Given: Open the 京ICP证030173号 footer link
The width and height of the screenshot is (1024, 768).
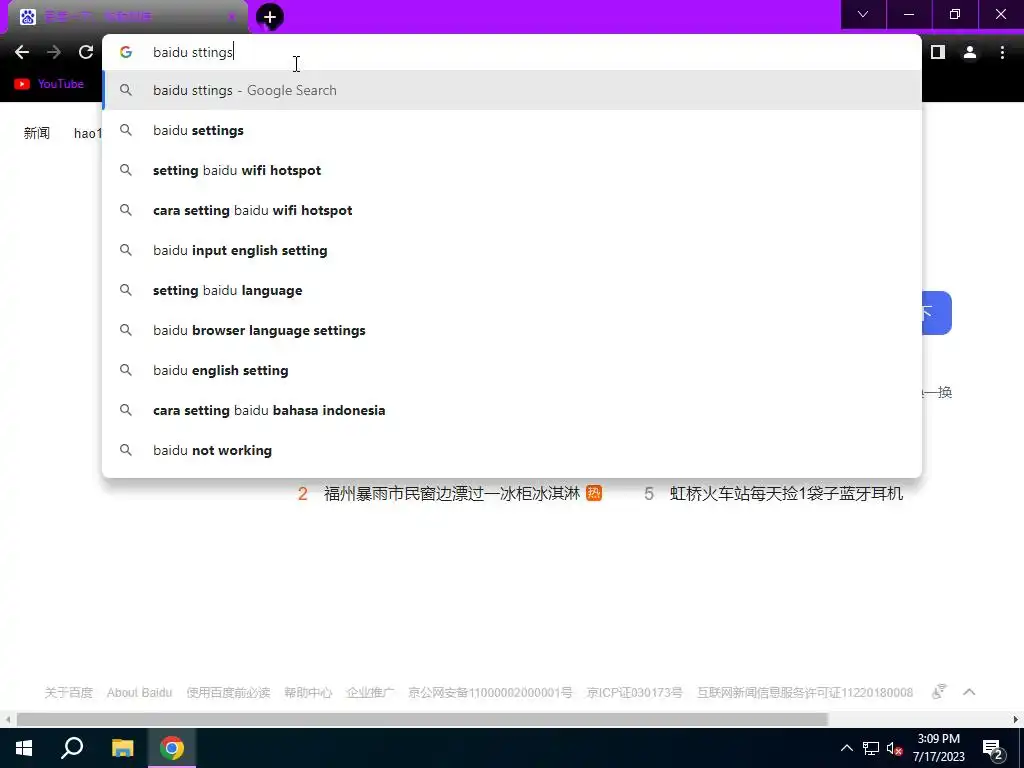Looking at the screenshot, I should tap(634, 692).
